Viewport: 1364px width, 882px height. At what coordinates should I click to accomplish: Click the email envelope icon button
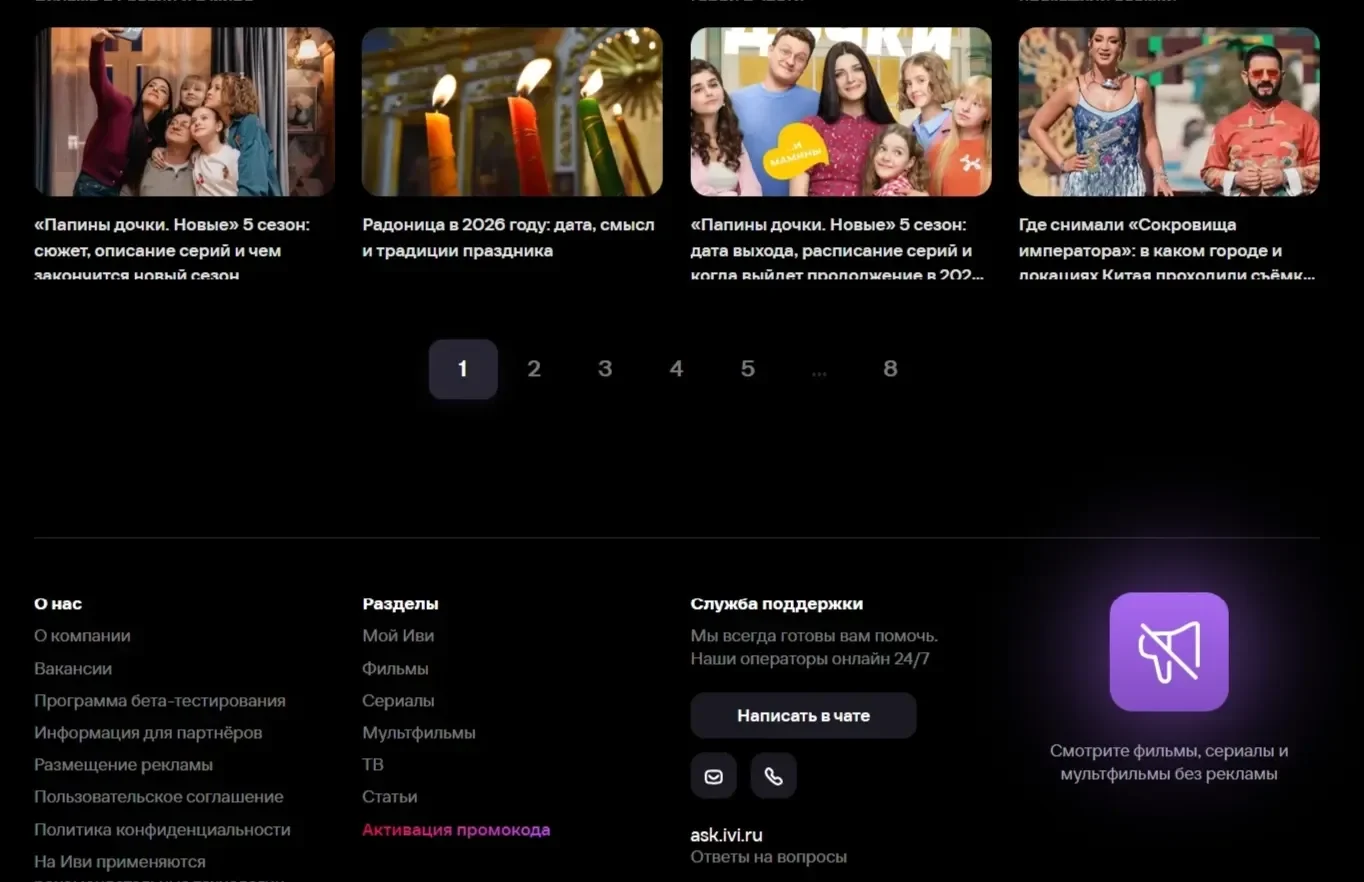coord(713,776)
